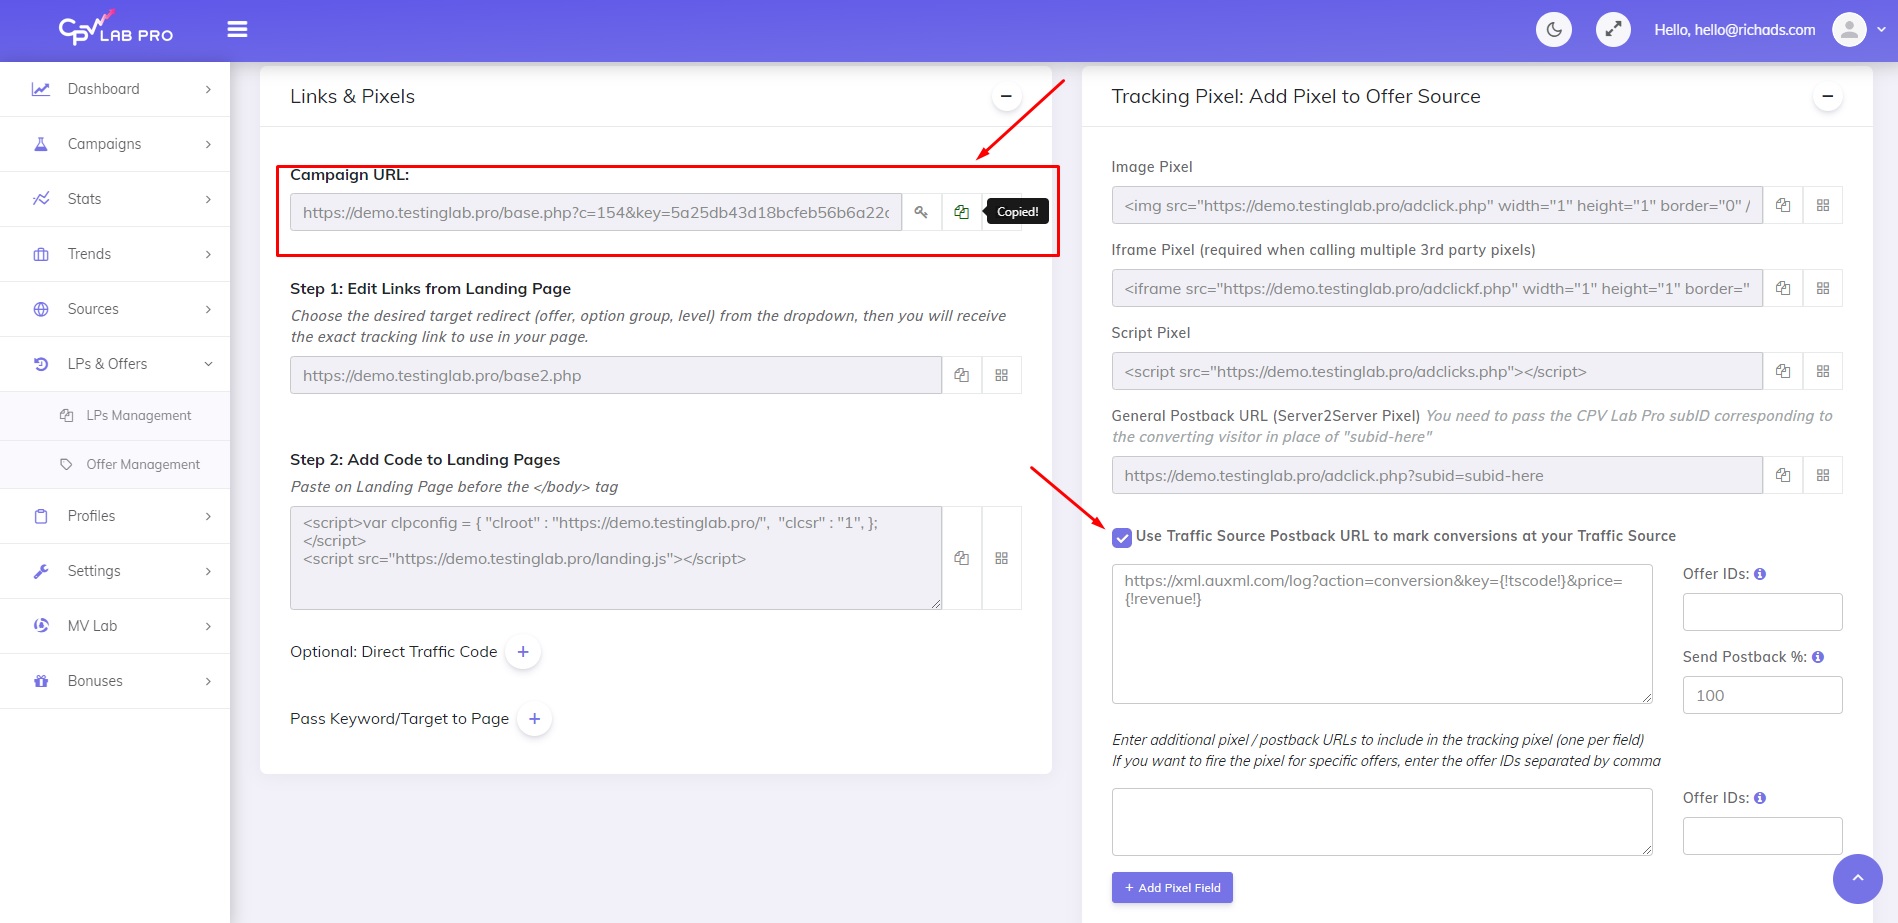Click the scroll-to-top round button

coord(1858,879)
